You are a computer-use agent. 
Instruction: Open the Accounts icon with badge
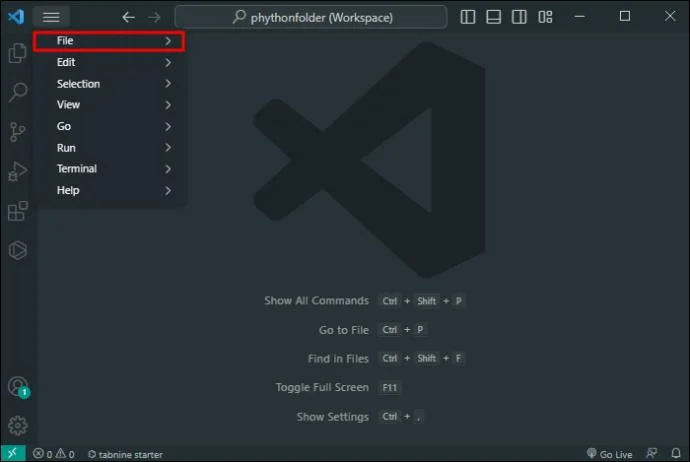18,387
